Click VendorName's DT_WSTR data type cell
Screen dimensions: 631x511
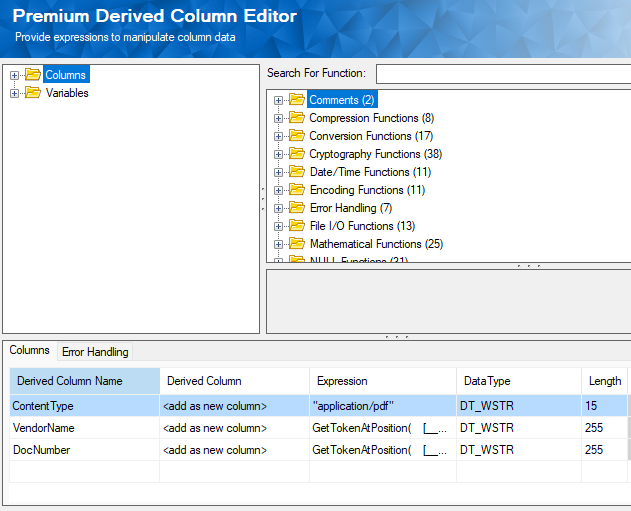pos(519,428)
